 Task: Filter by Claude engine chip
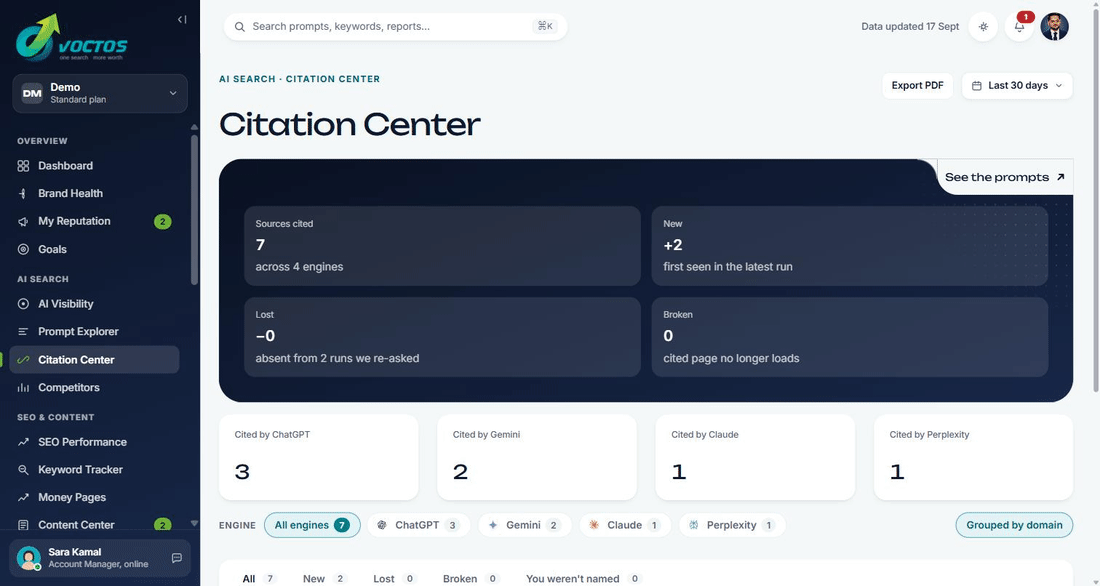click(x=625, y=525)
